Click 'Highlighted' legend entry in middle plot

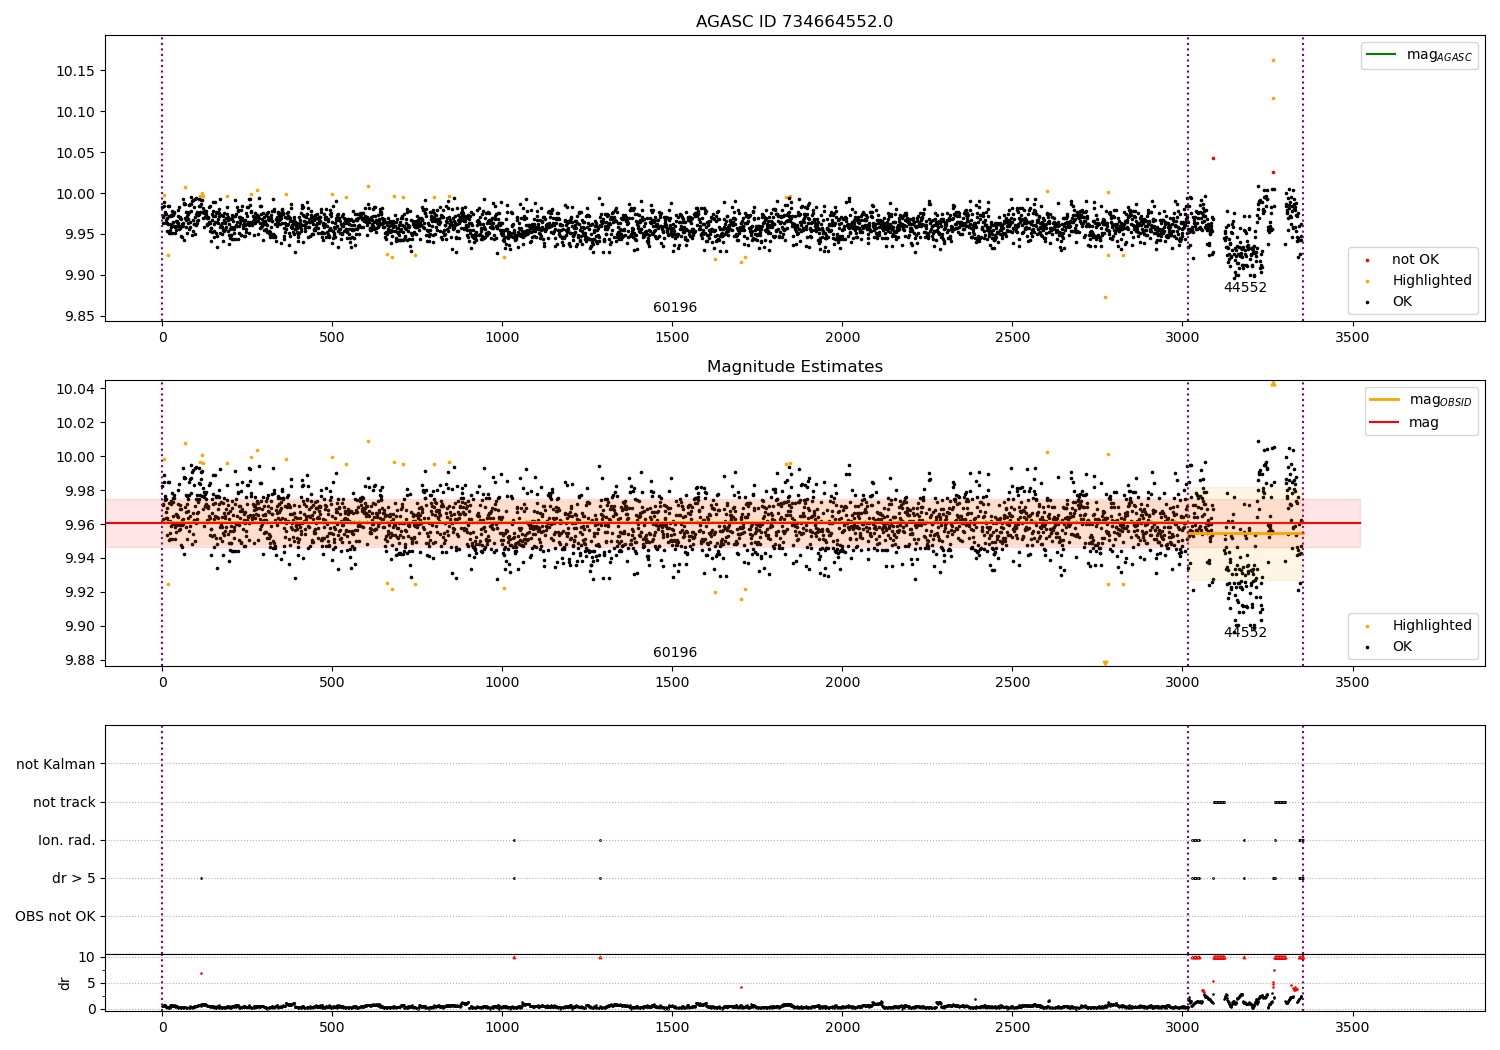point(1431,626)
